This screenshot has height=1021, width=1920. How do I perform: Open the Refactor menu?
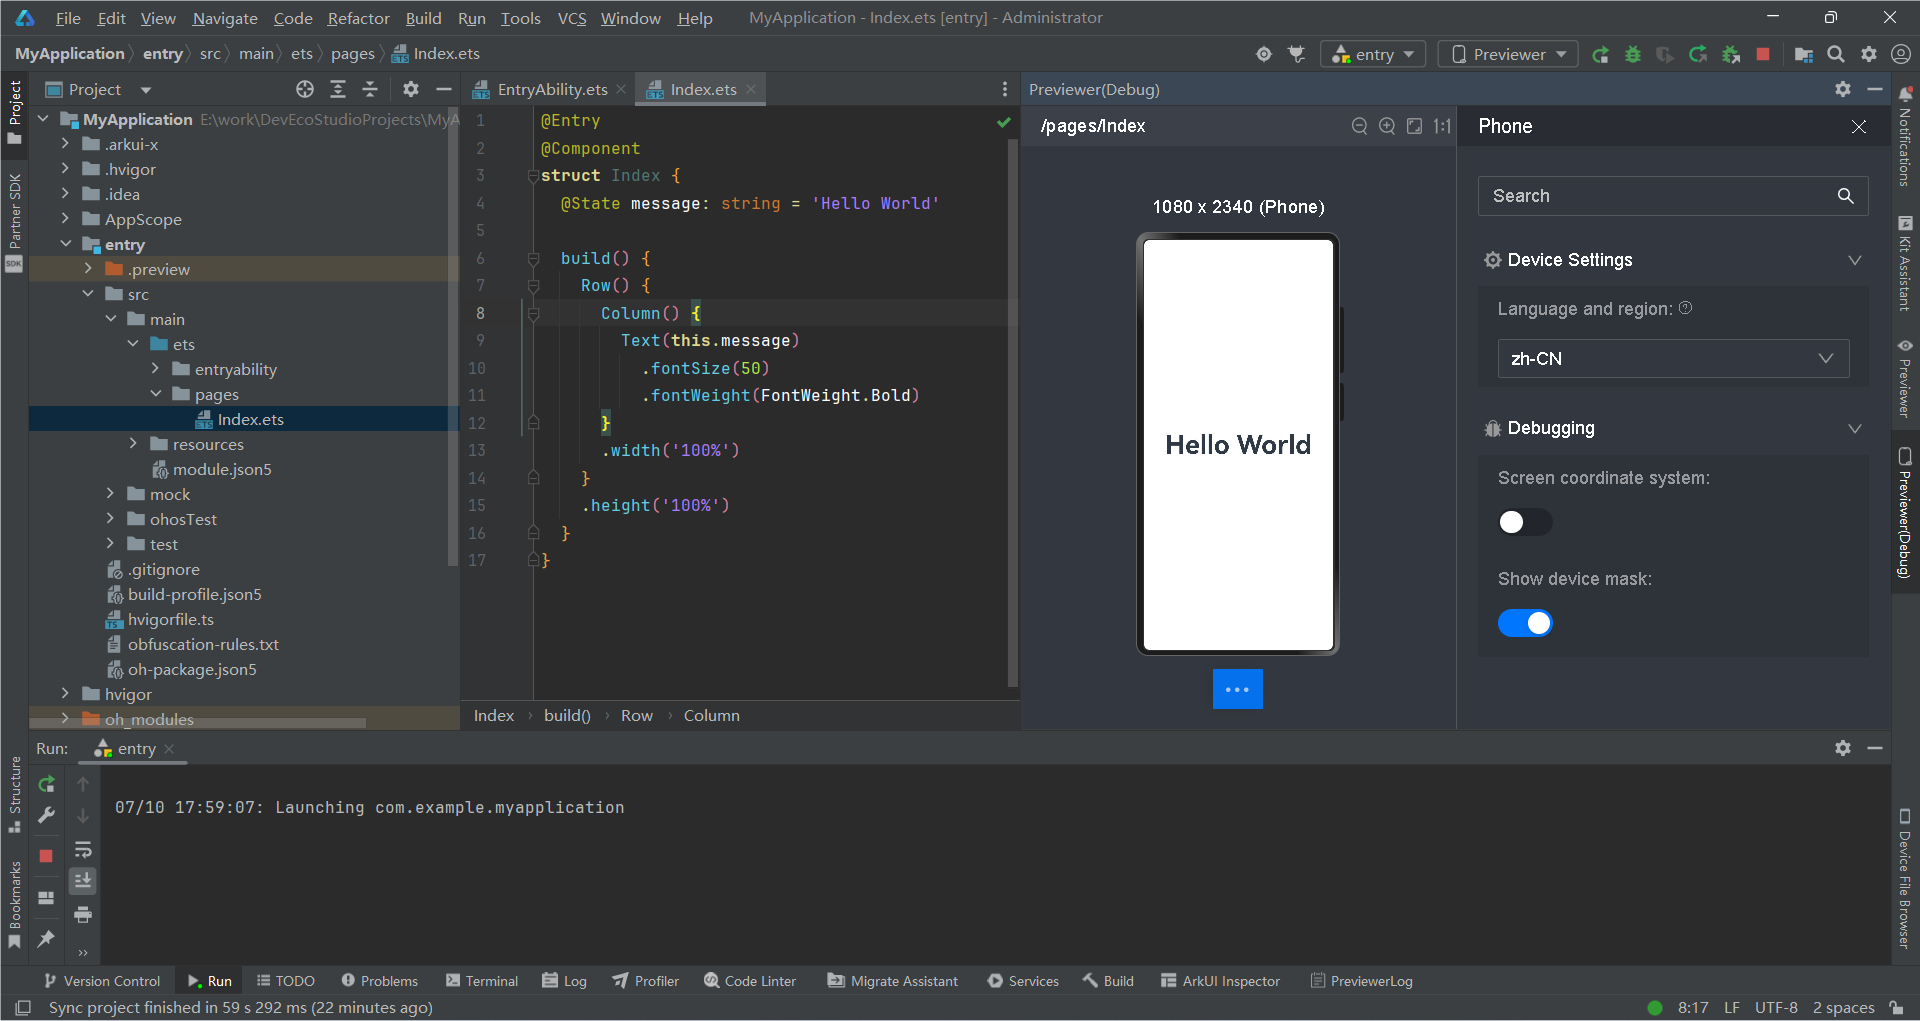[358, 18]
